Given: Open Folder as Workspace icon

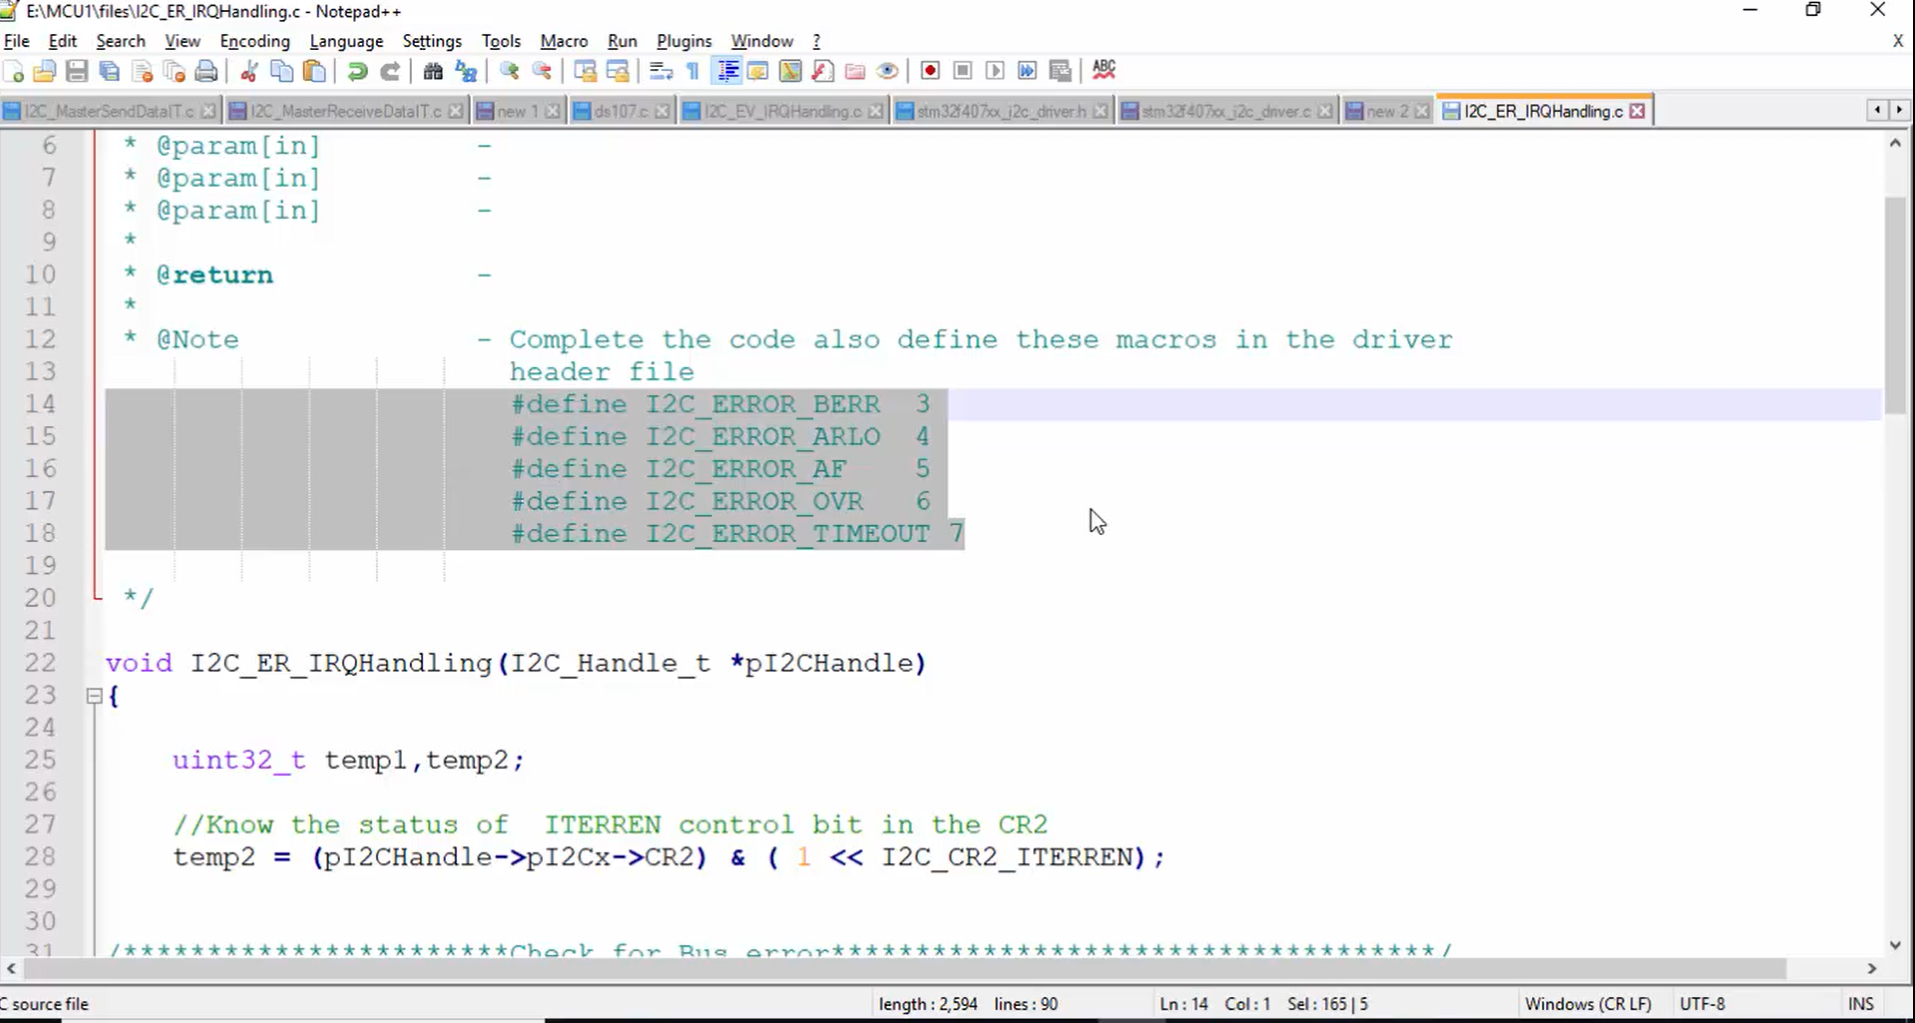Looking at the screenshot, I should 855,71.
